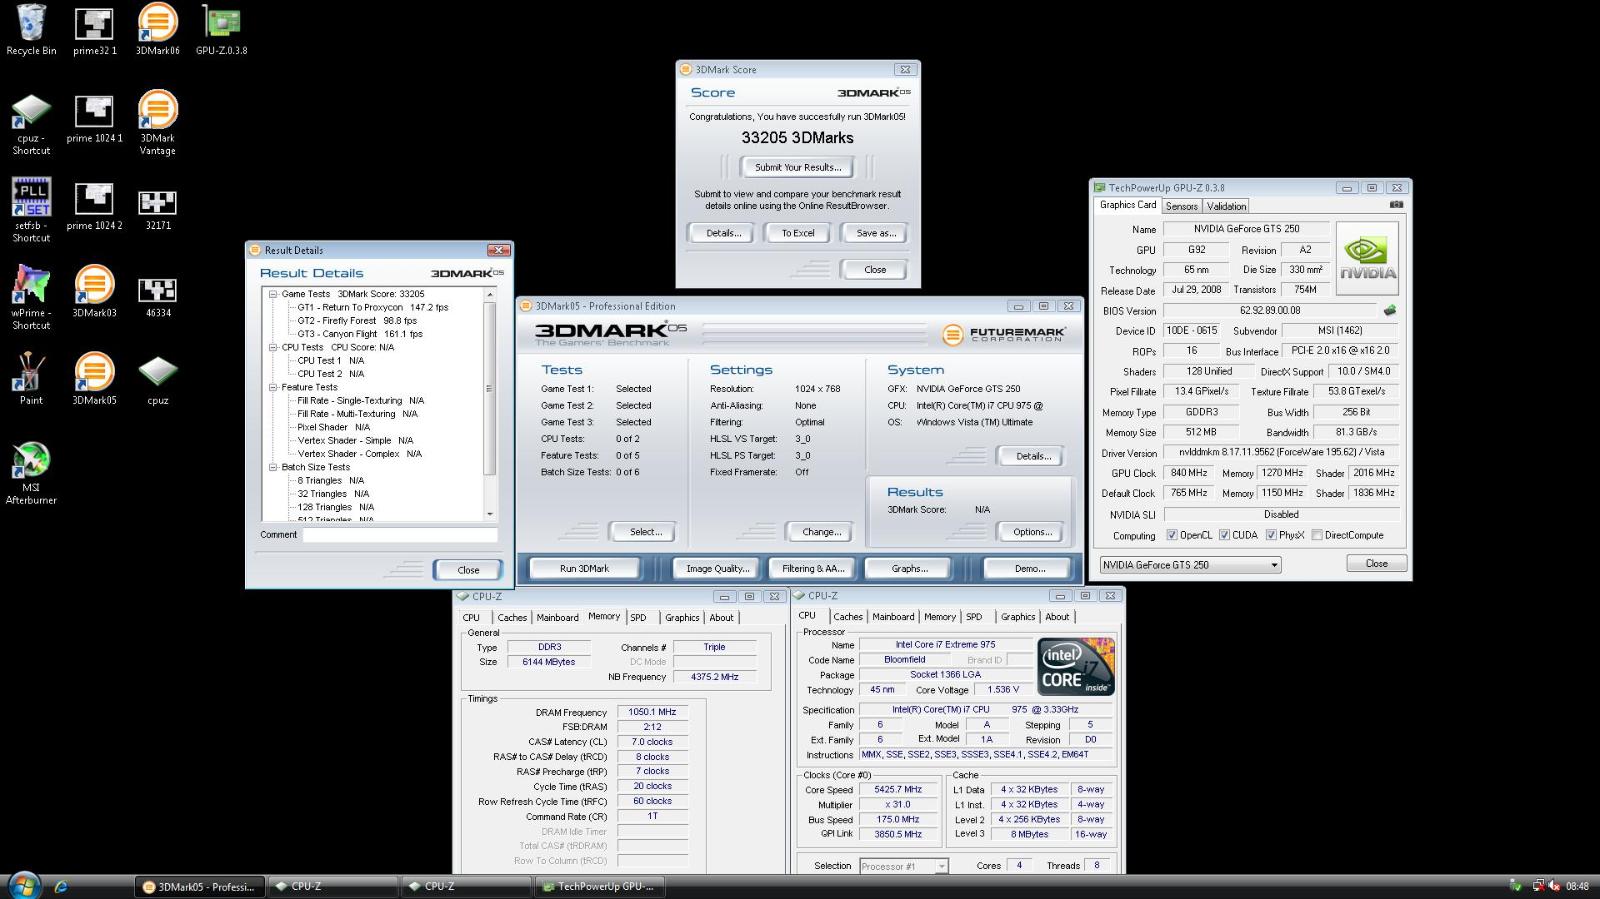Click Submit Your Results button
This screenshot has width=1600, height=899.
pyautogui.click(x=798, y=167)
